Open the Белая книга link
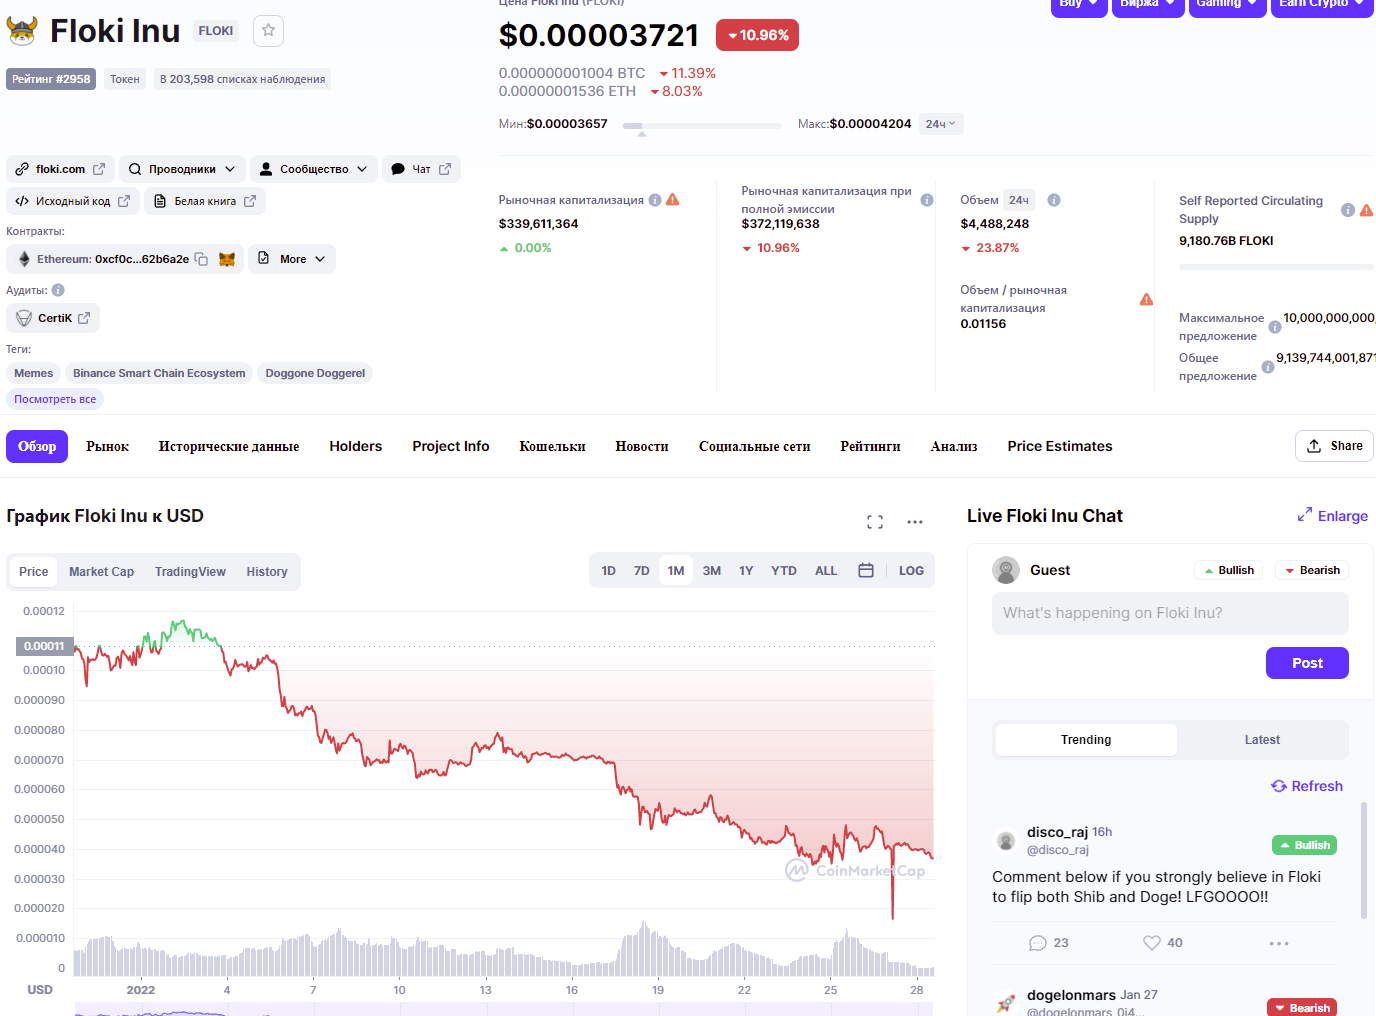1376x1016 pixels. tap(205, 201)
